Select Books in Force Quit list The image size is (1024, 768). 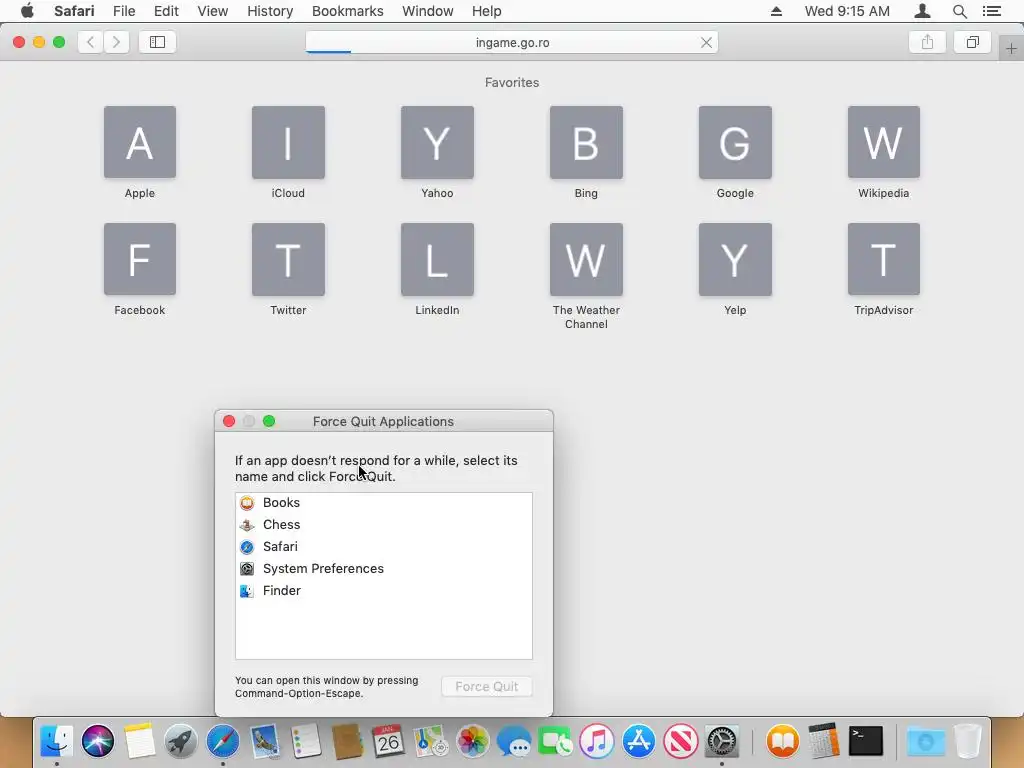pyautogui.click(x=384, y=503)
